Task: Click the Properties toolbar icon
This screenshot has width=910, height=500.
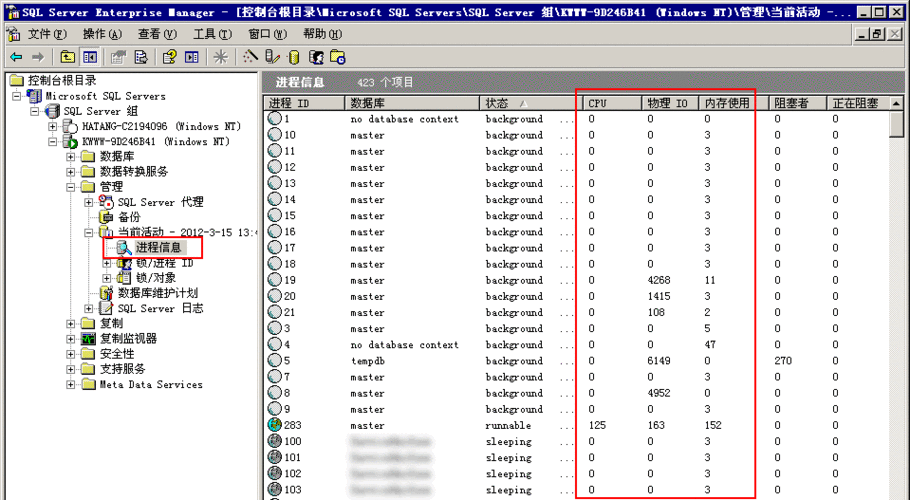Action: point(119,57)
